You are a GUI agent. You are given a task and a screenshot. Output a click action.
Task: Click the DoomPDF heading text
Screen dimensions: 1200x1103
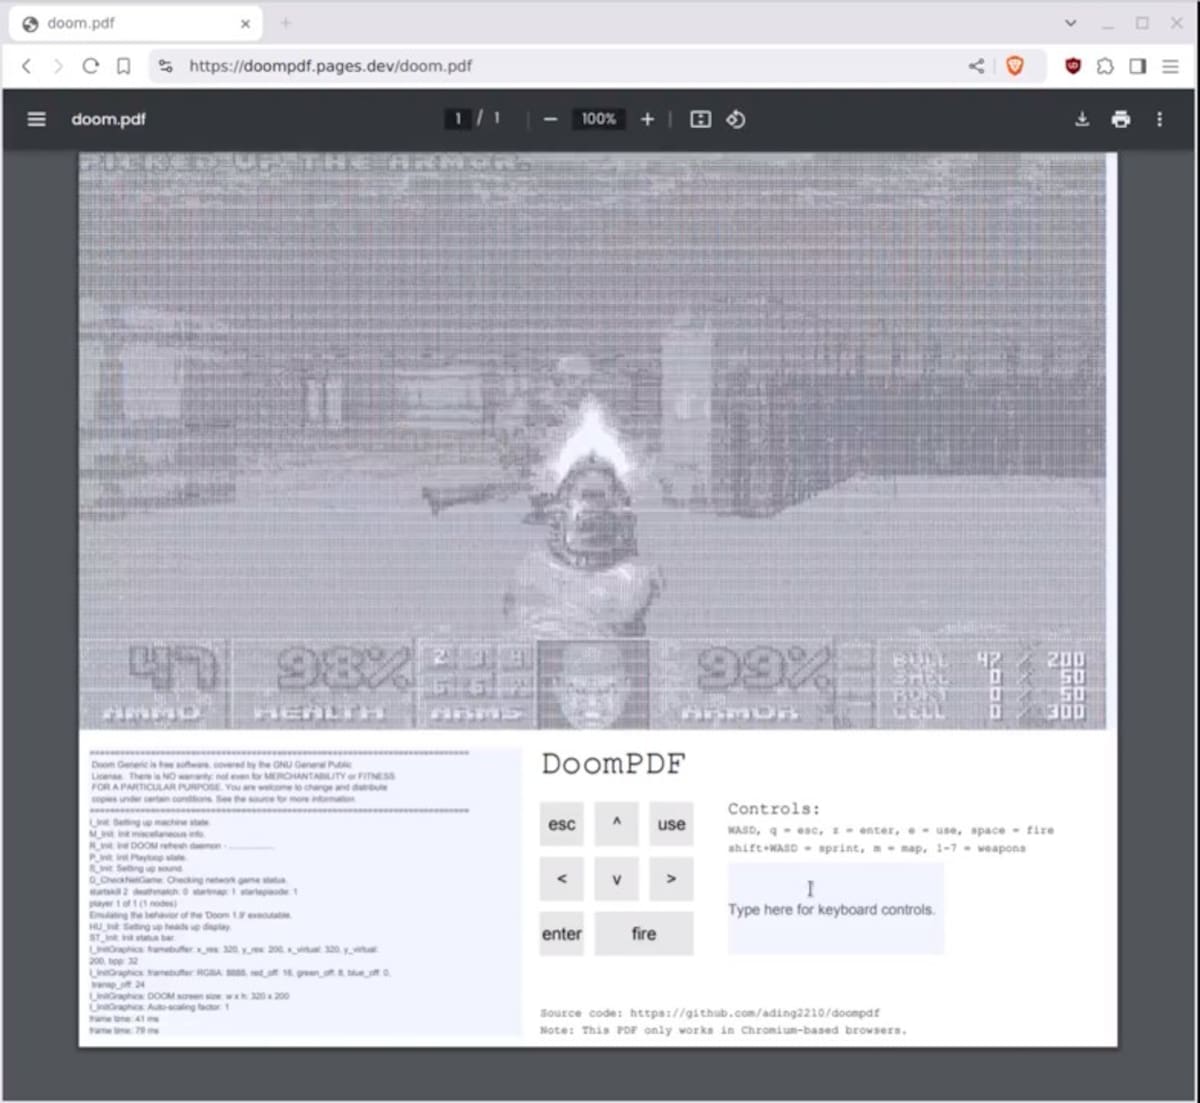tap(614, 764)
